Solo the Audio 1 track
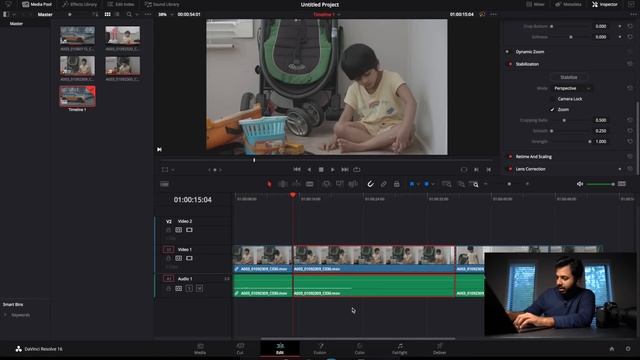Viewport: 640px width, 360px height. pyautogui.click(x=189, y=289)
